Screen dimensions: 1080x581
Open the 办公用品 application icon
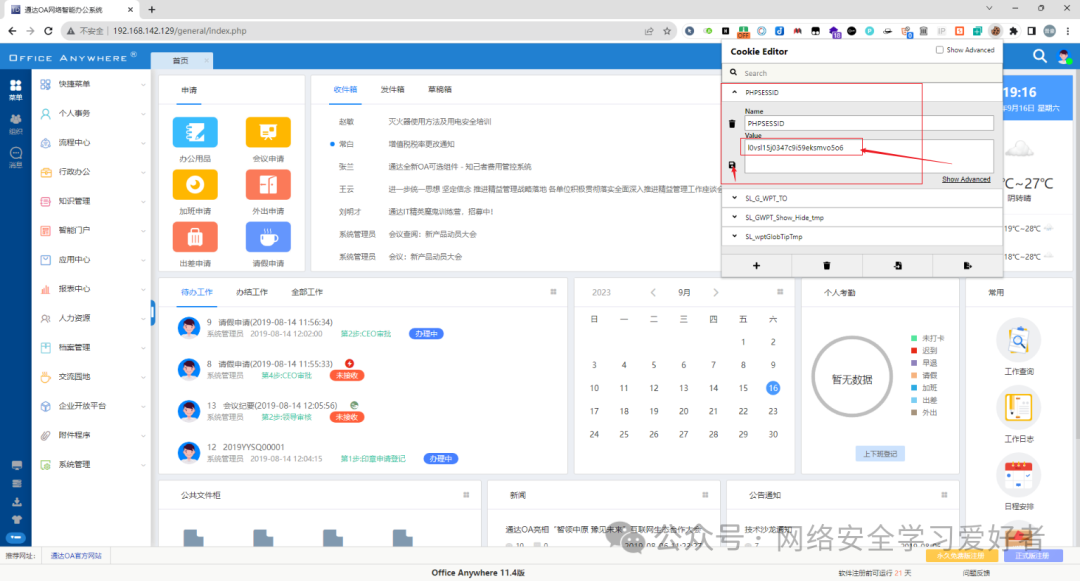pos(195,132)
